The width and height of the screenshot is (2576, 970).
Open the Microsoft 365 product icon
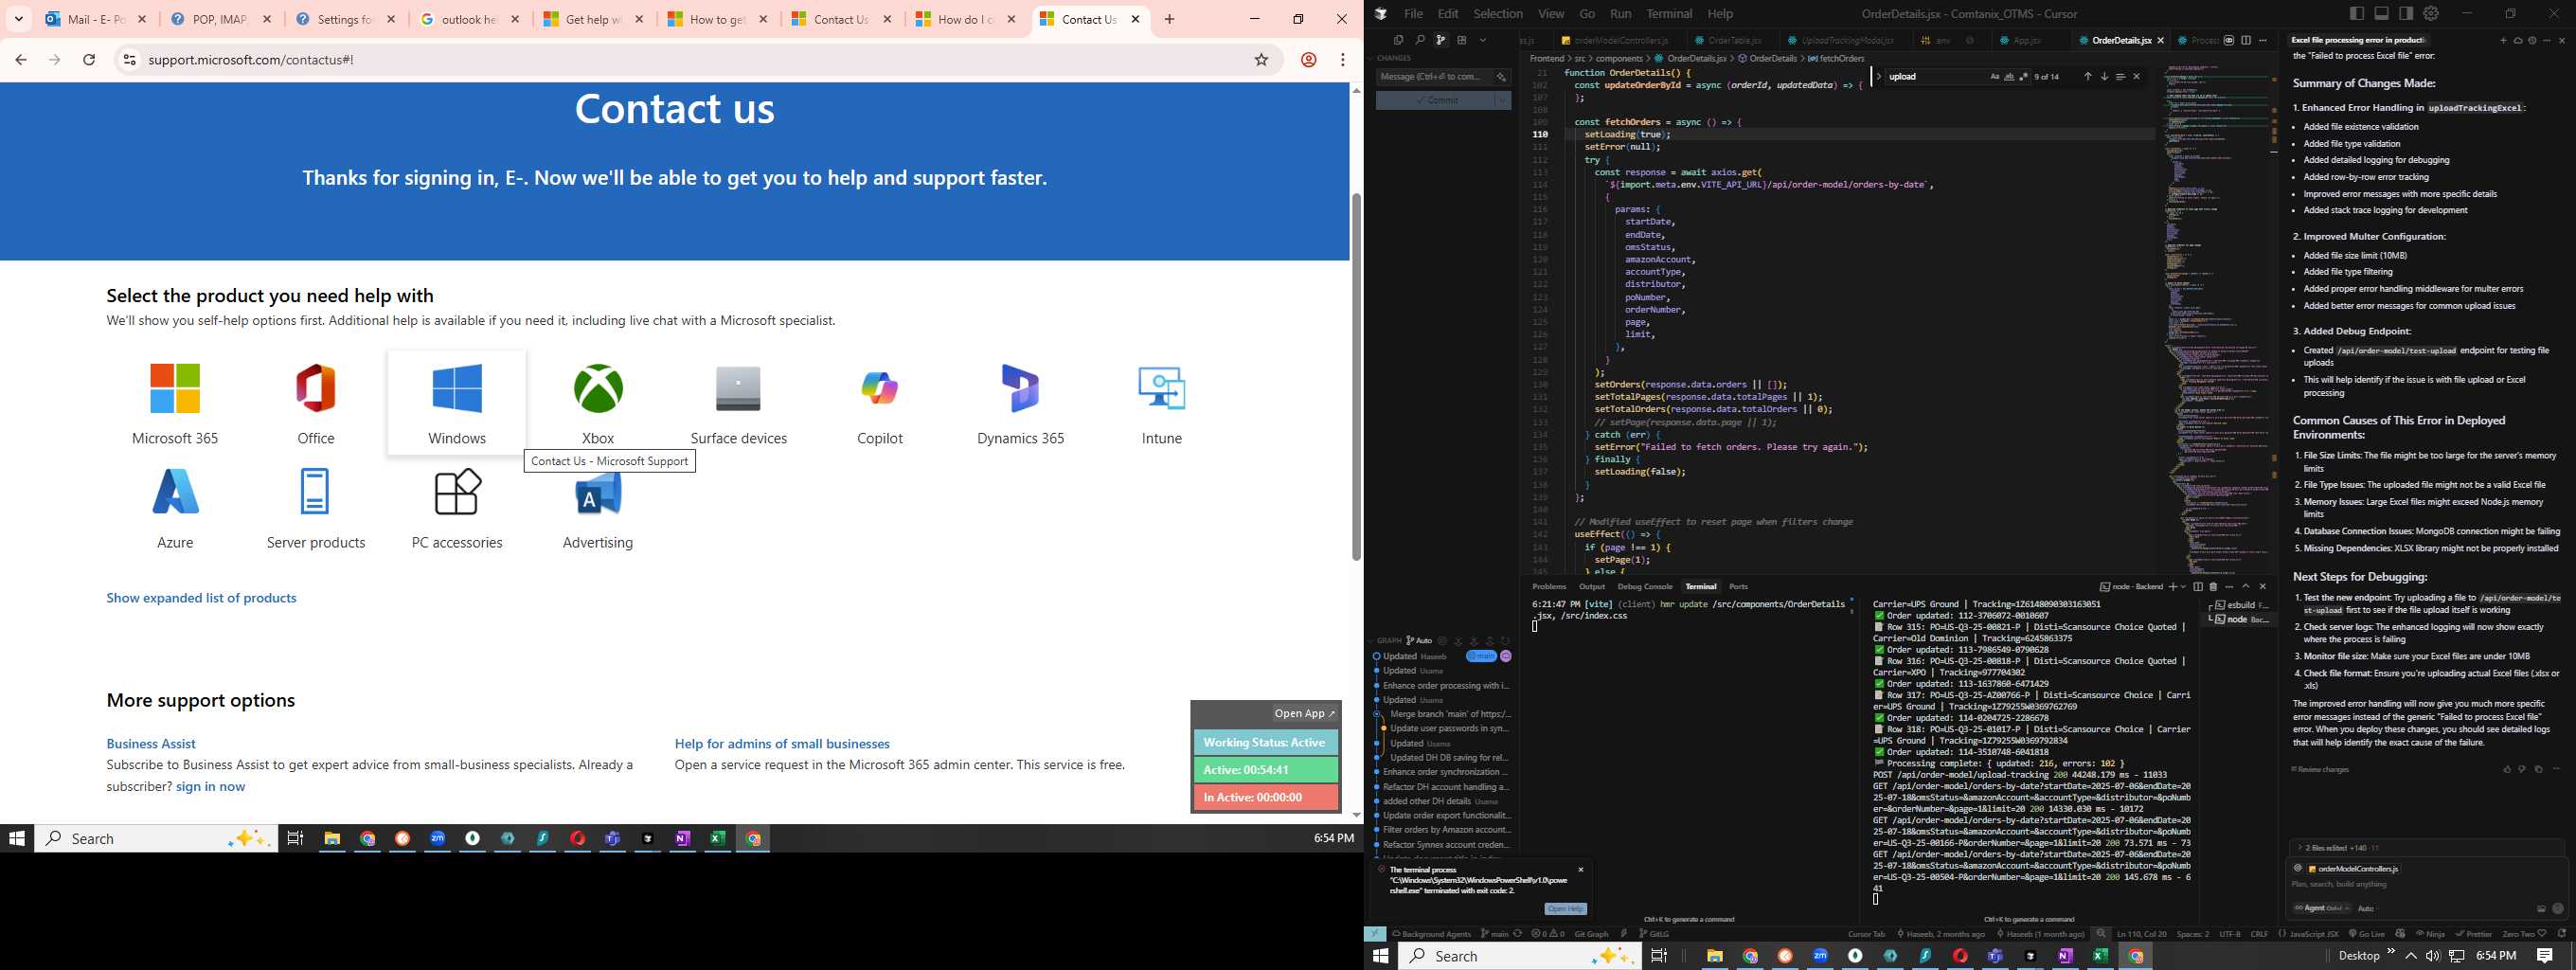[x=175, y=389]
